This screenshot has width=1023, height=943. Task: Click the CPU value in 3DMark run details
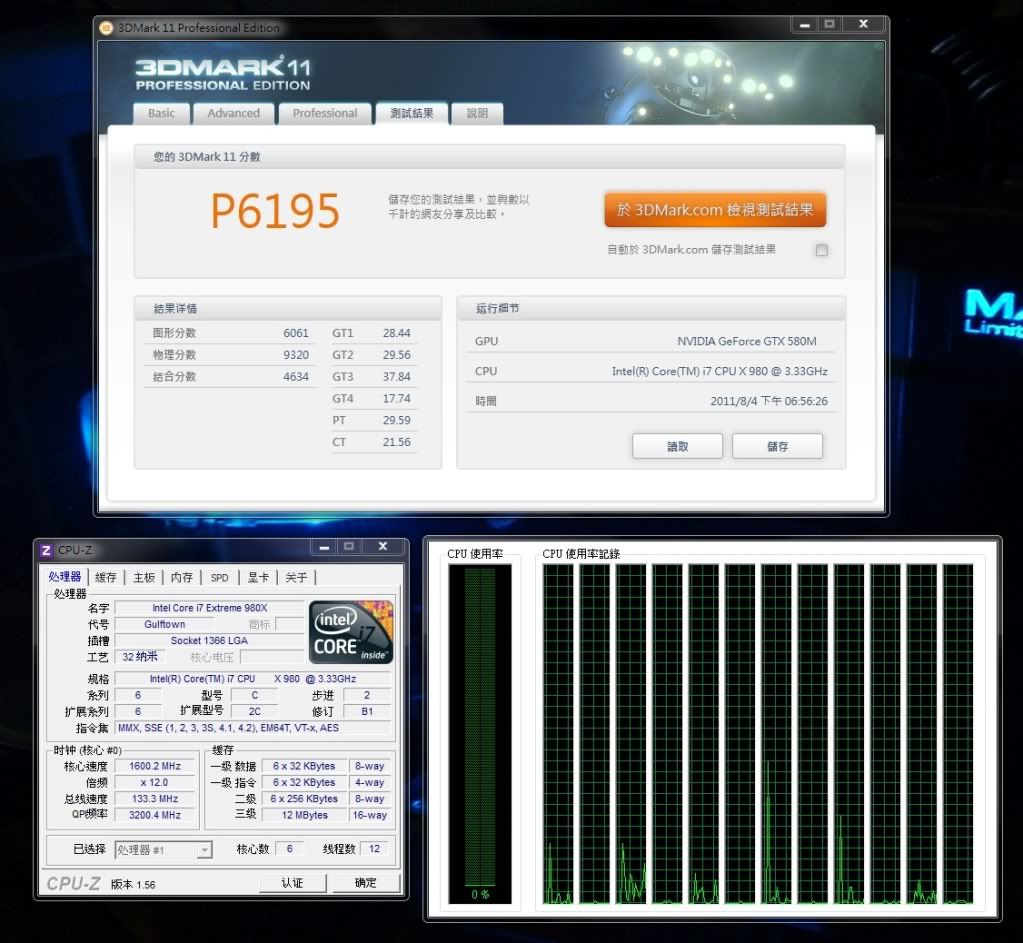[720, 371]
